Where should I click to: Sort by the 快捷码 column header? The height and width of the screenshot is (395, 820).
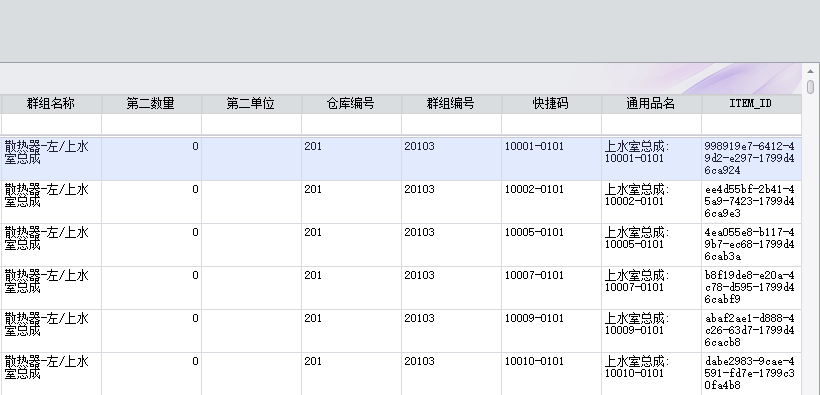[x=551, y=104]
